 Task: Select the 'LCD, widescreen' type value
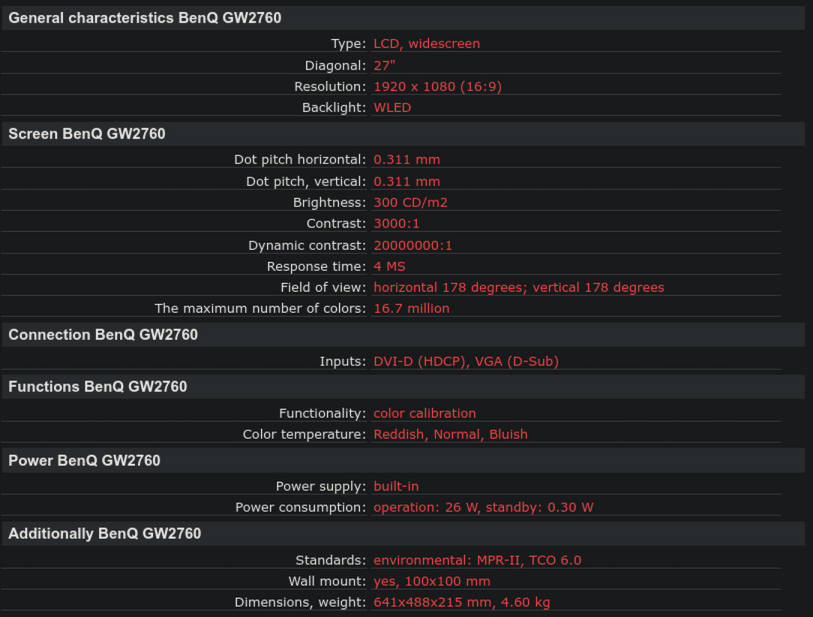coord(427,44)
